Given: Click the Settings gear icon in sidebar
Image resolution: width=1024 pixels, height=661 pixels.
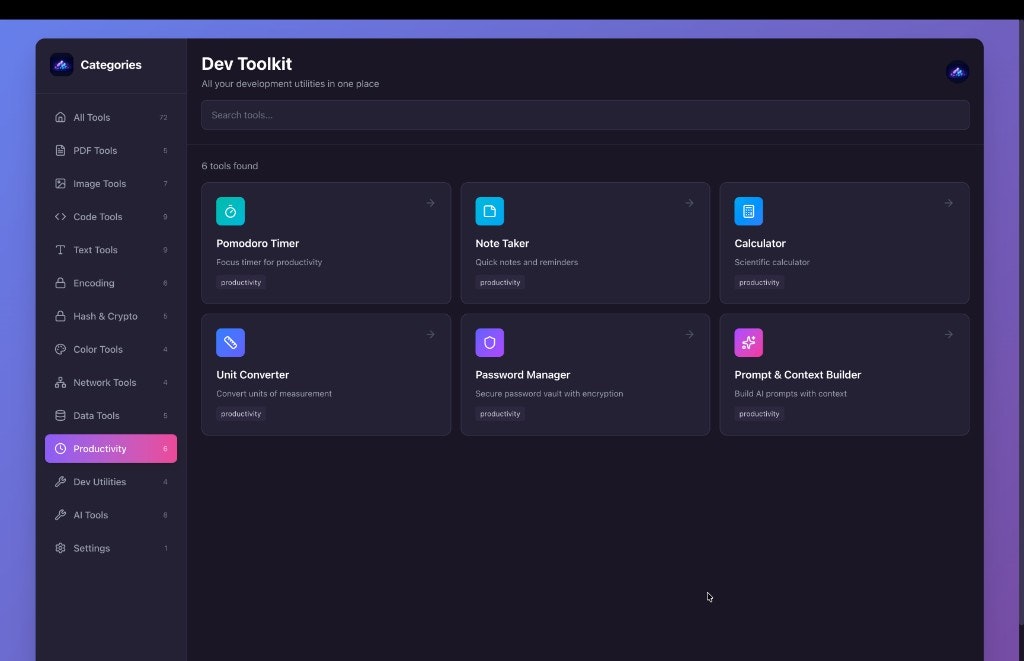Looking at the screenshot, I should [x=61, y=548].
